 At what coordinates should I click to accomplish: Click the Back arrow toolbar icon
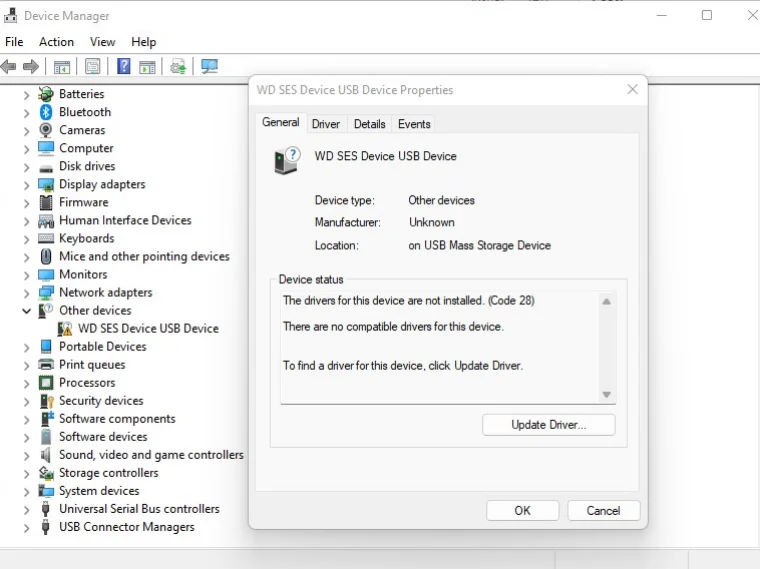9,67
